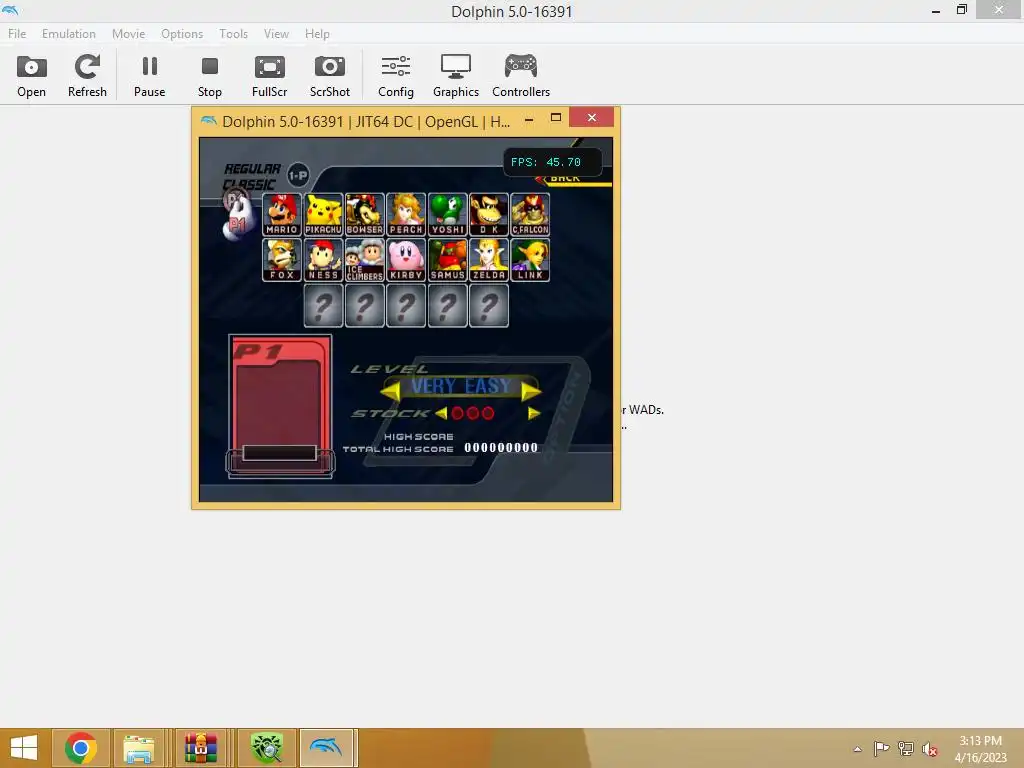Maximize the game render window
The width and height of the screenshot is (1024, 768).
click(556, 118)
